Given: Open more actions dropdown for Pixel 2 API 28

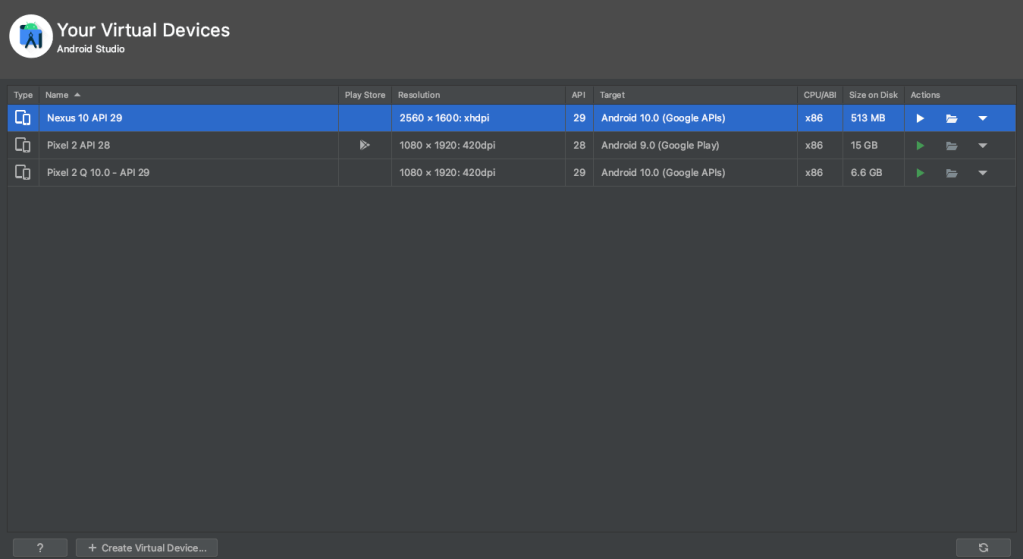Looking at the screenshot, I should click(983, 145).
